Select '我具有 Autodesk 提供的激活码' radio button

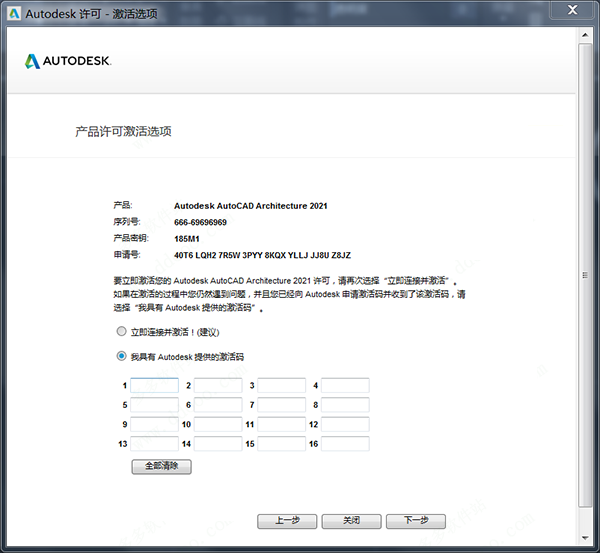click(121, 356)
